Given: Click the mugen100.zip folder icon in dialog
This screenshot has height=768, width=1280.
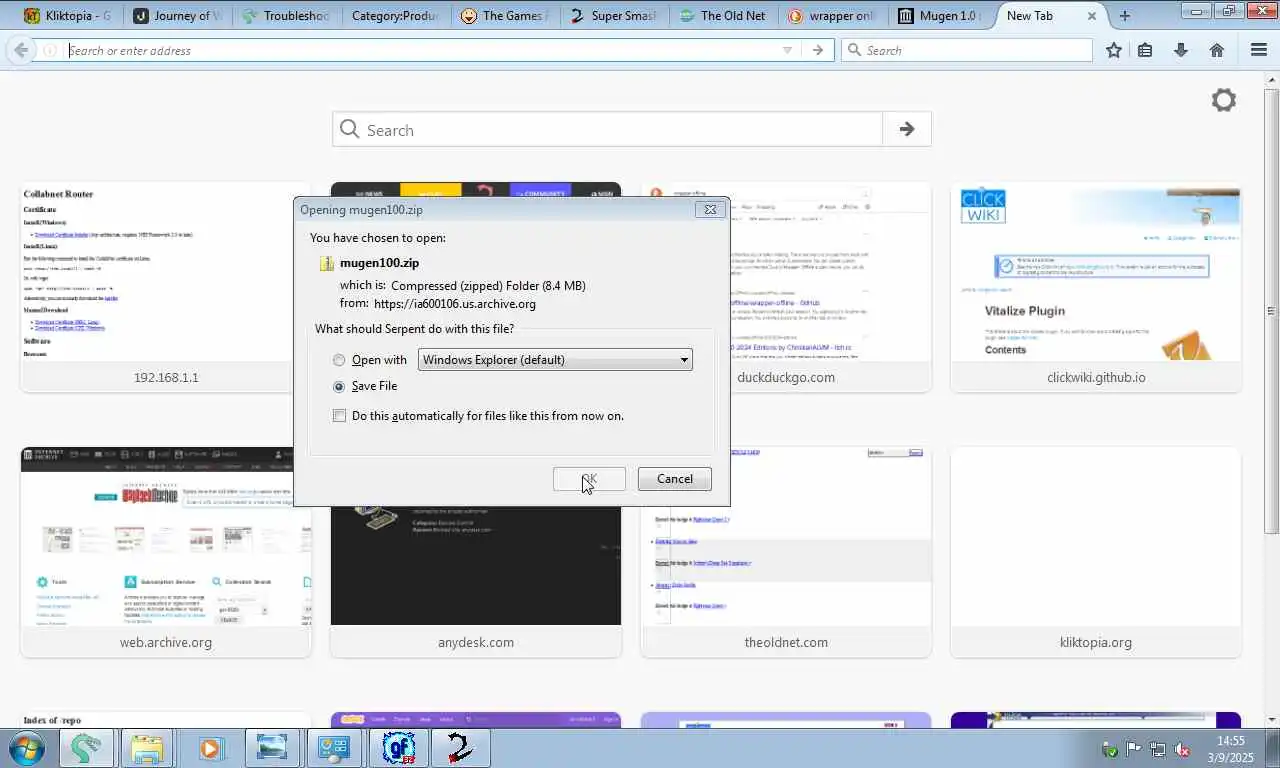Looking at the screenshot, I should click(x=326, y=263).
